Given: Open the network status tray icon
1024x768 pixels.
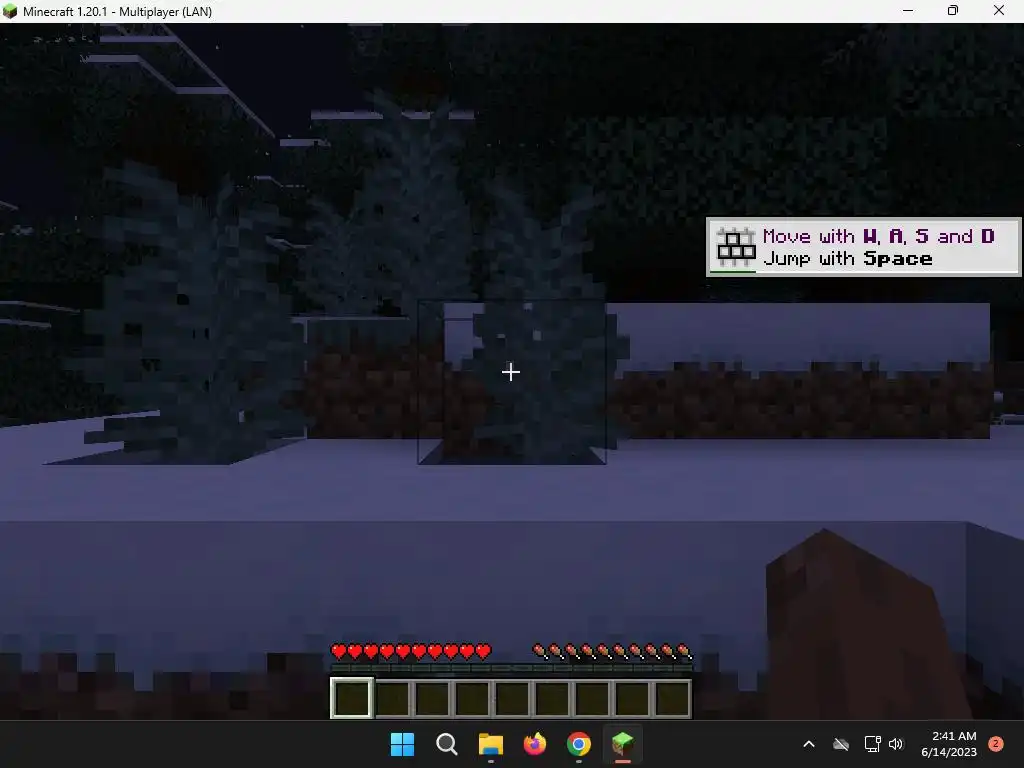Looking at the screenshot, I should [x=872, y=744].
